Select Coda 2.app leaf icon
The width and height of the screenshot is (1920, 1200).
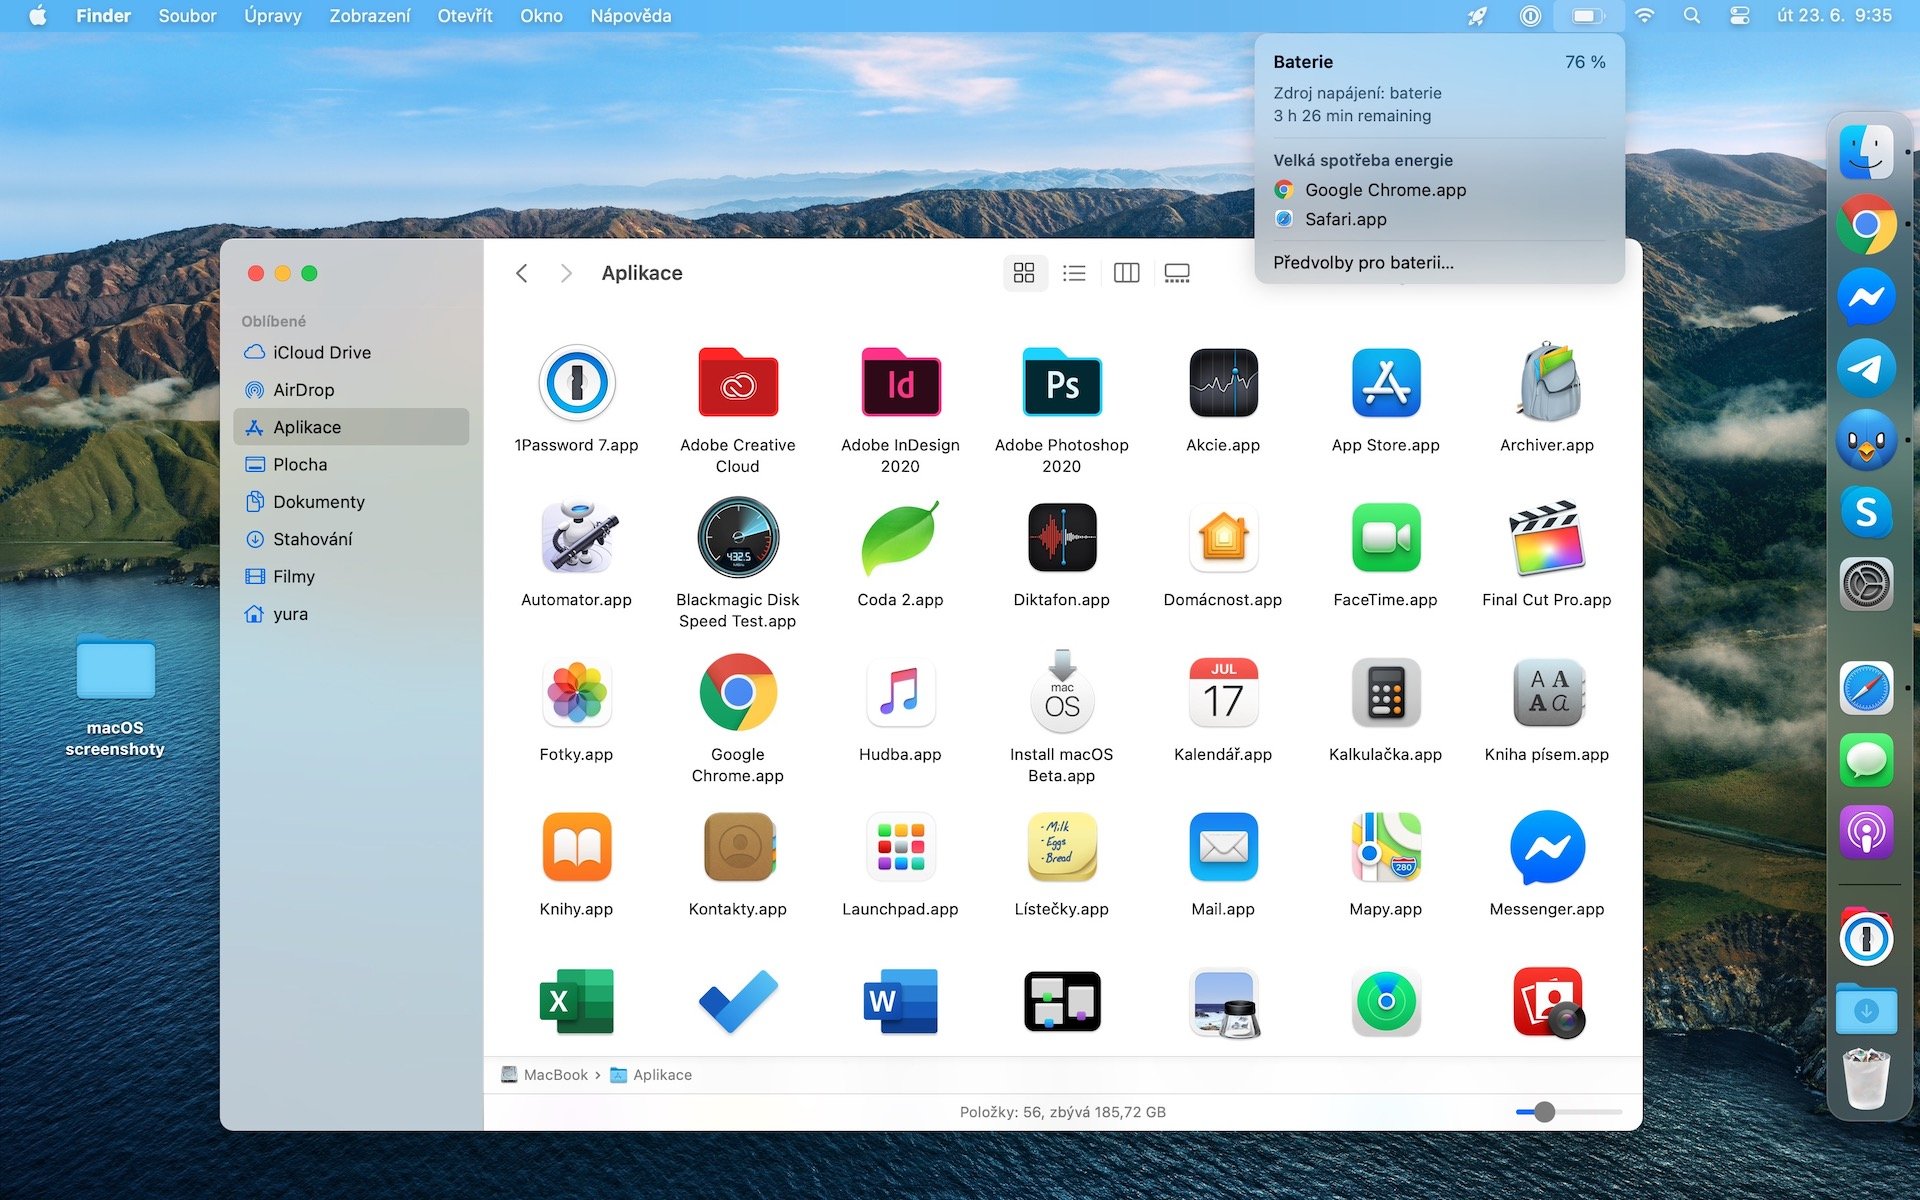click(900, 537)
